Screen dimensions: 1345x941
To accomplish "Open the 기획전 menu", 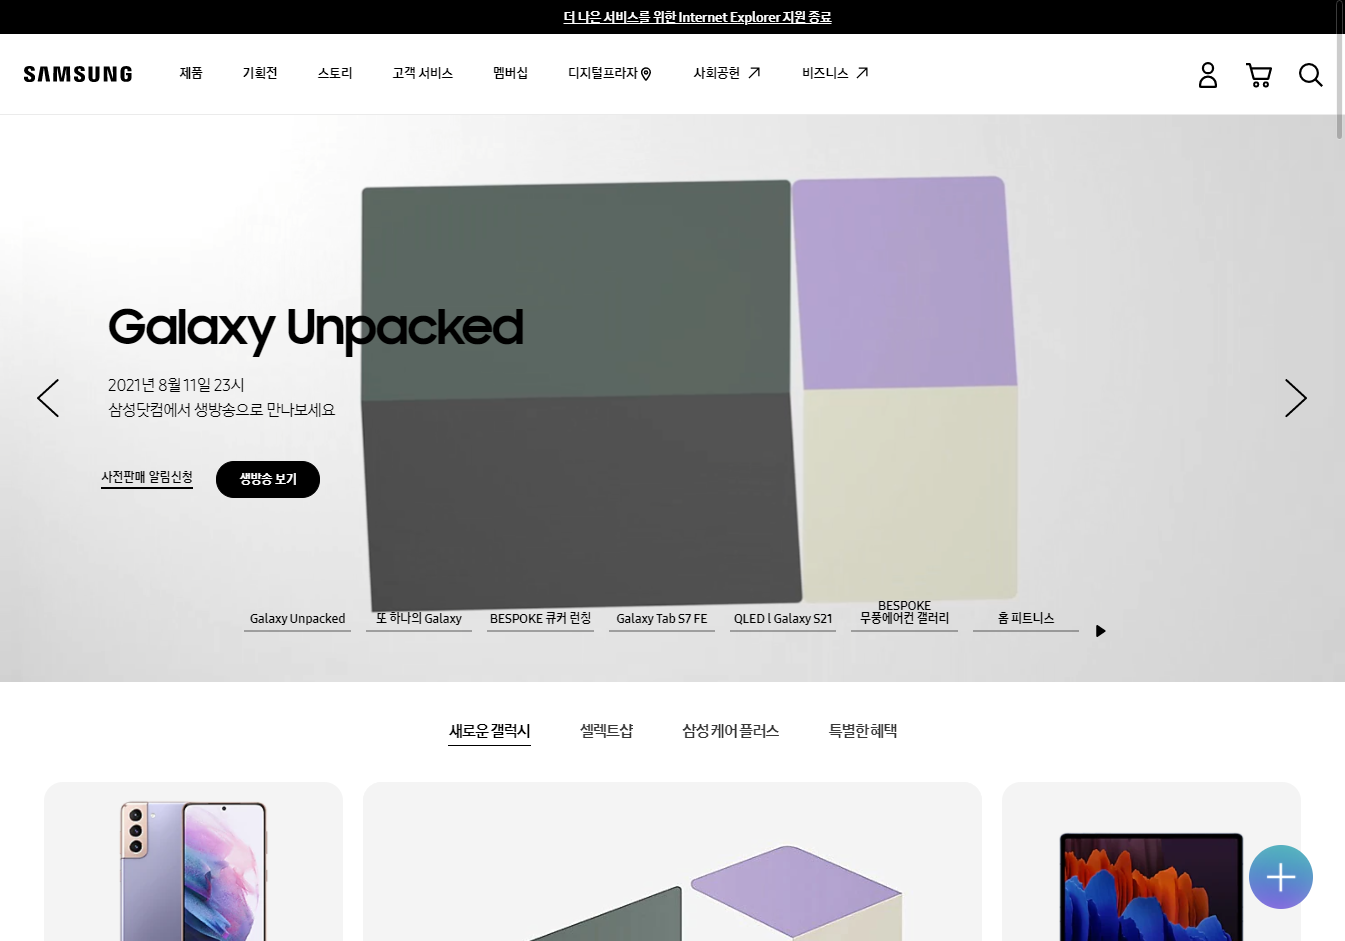I will (260, 73).
